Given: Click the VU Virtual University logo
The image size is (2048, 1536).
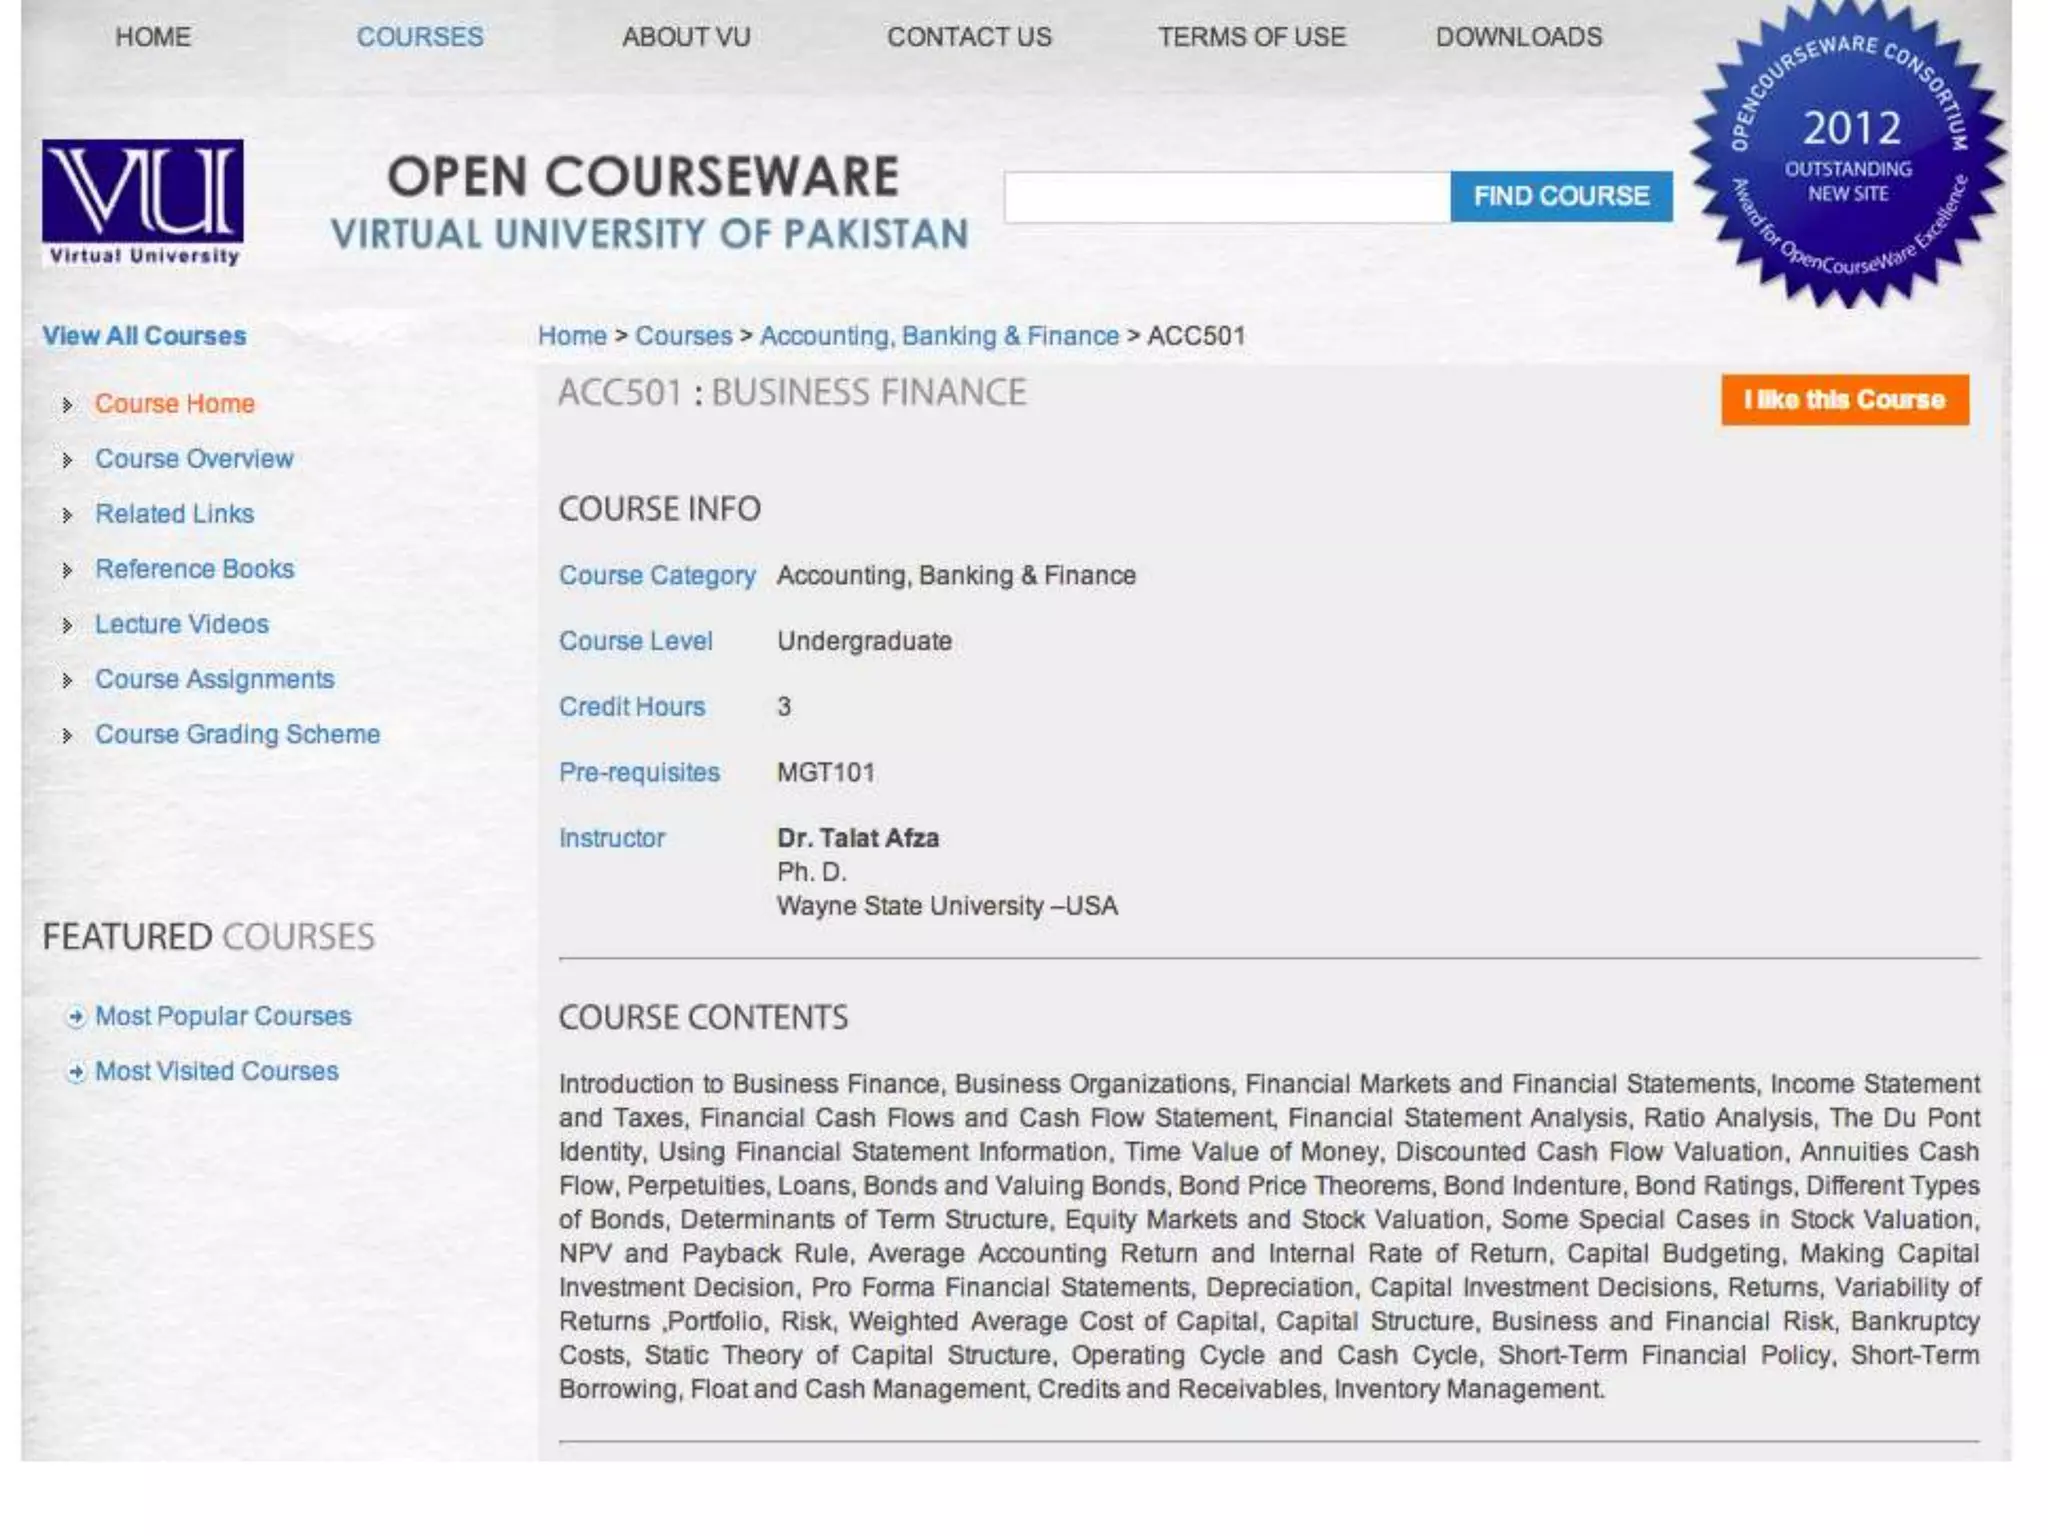Looking at the screenshot, I should (x=142, y=202).
